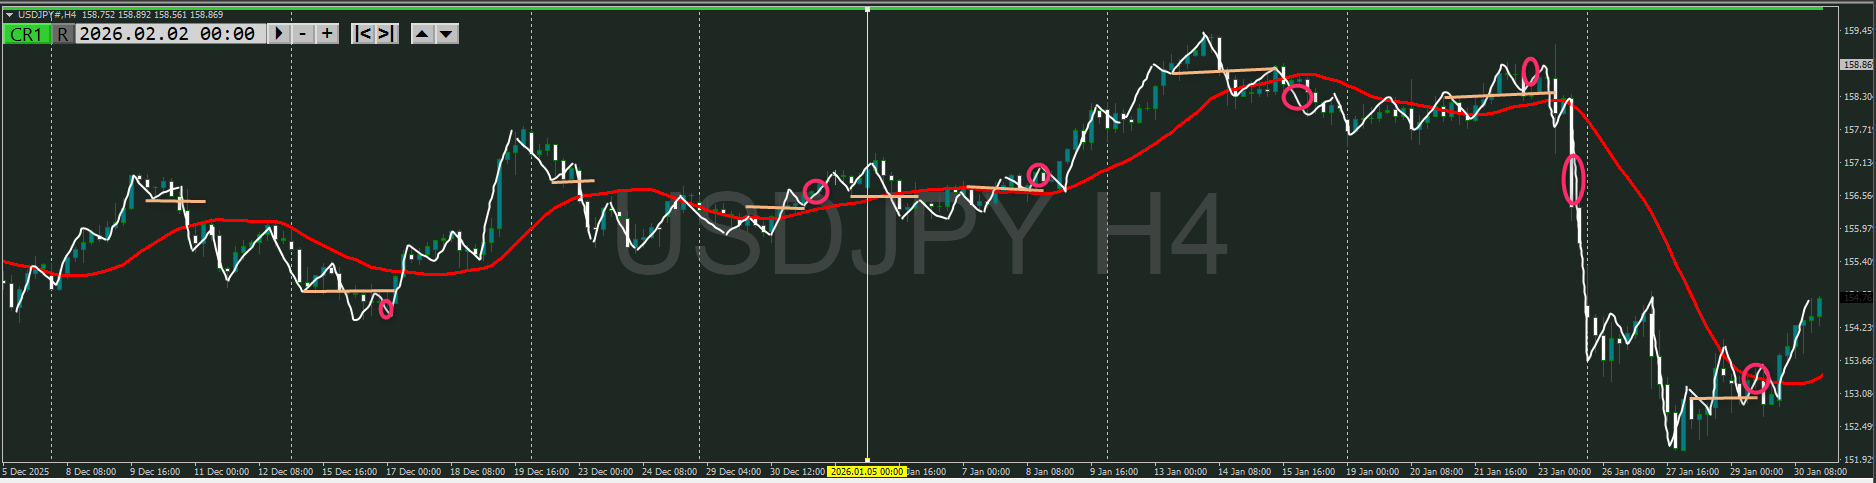
Task: Expand the USDJPY#,H4 chart title dropdown triangle
Action: [9, 15]
